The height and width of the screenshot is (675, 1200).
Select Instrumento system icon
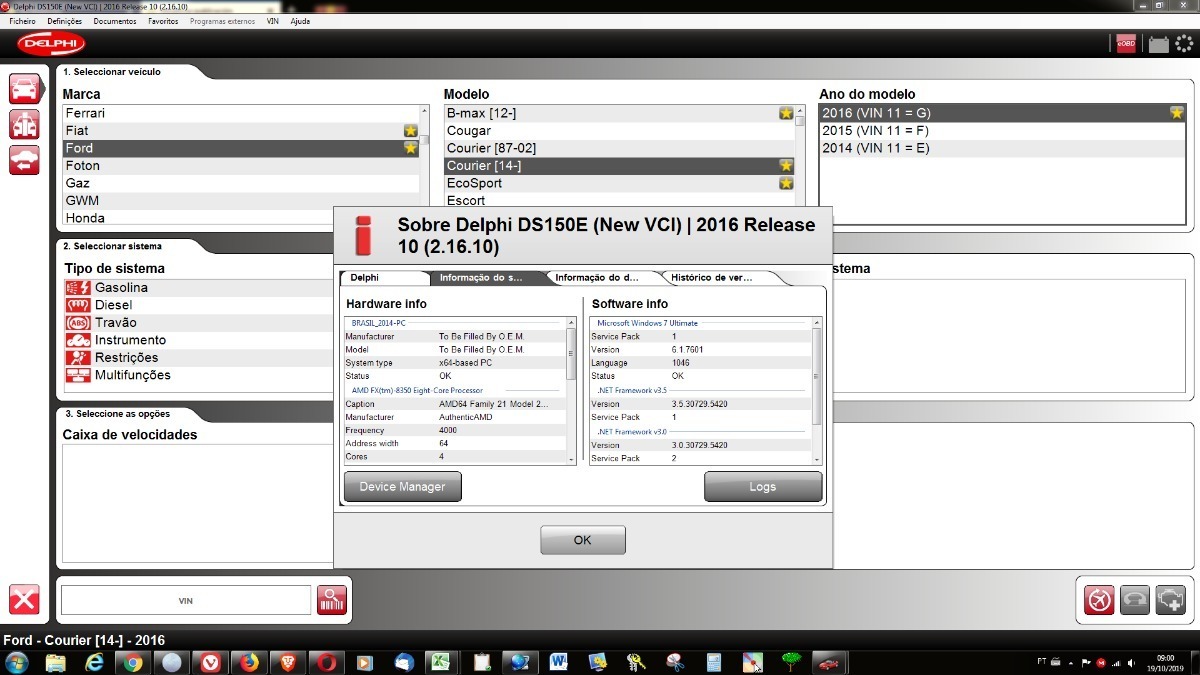pyautogui.click(x=78, y=340)
